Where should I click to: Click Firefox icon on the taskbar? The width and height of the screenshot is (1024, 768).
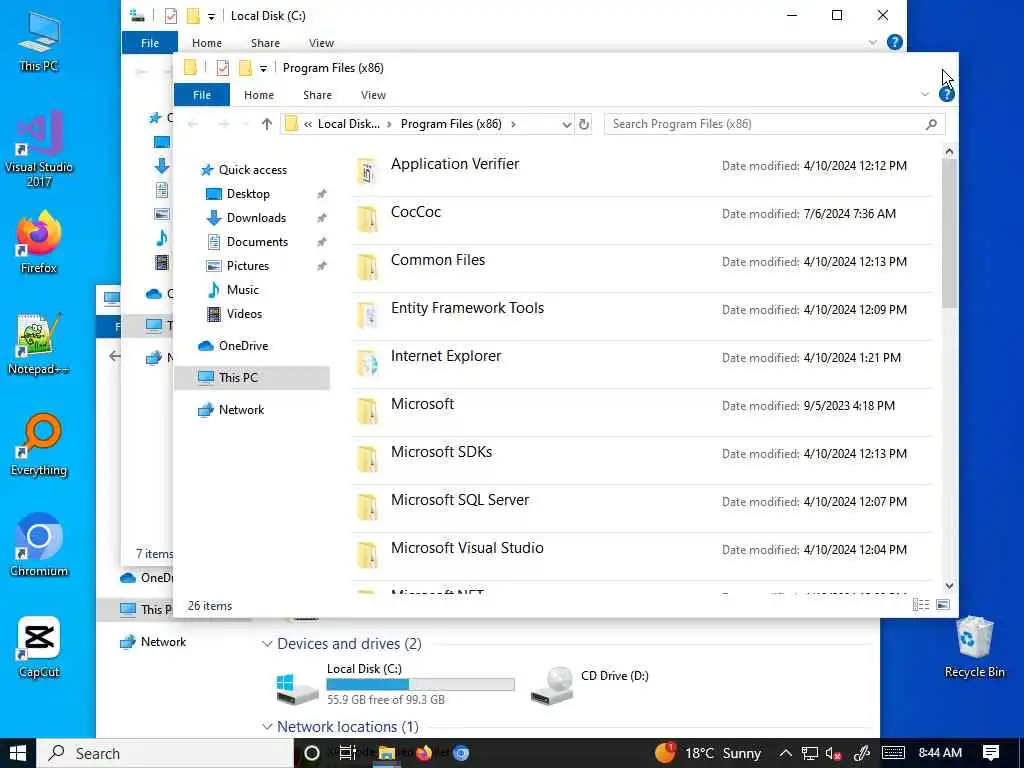[424, 753]
